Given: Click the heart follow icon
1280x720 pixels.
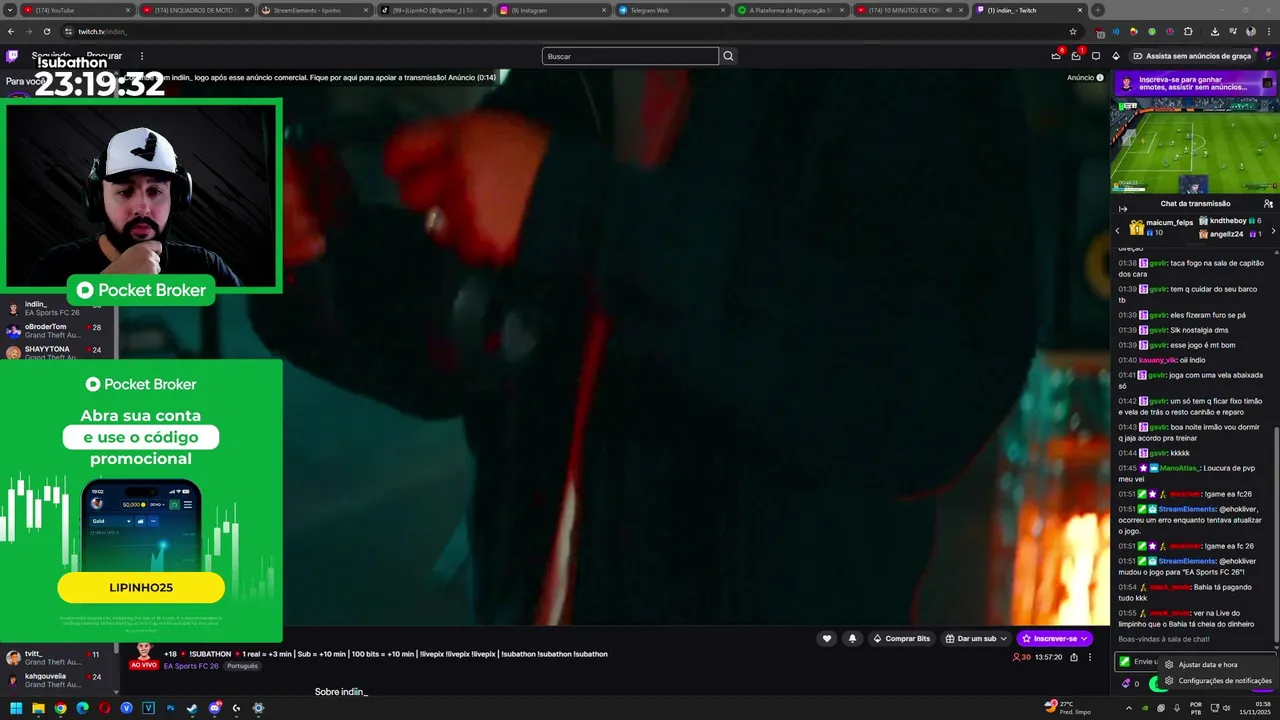Looking at the screenshot, I should coord(826,638).
